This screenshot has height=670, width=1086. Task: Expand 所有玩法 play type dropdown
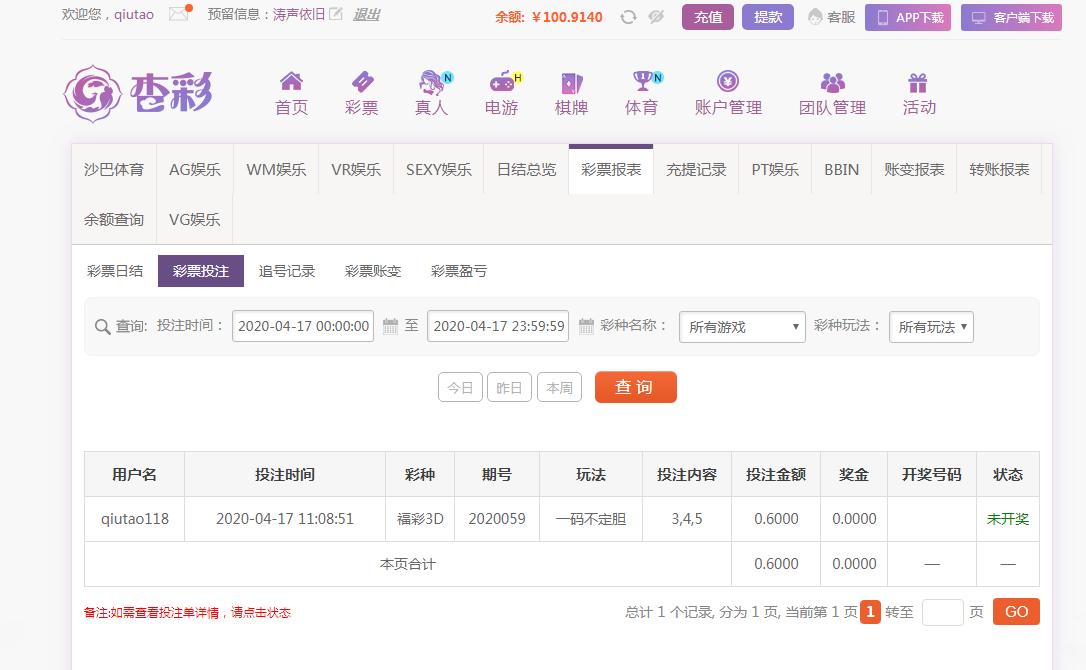[932, 327]
